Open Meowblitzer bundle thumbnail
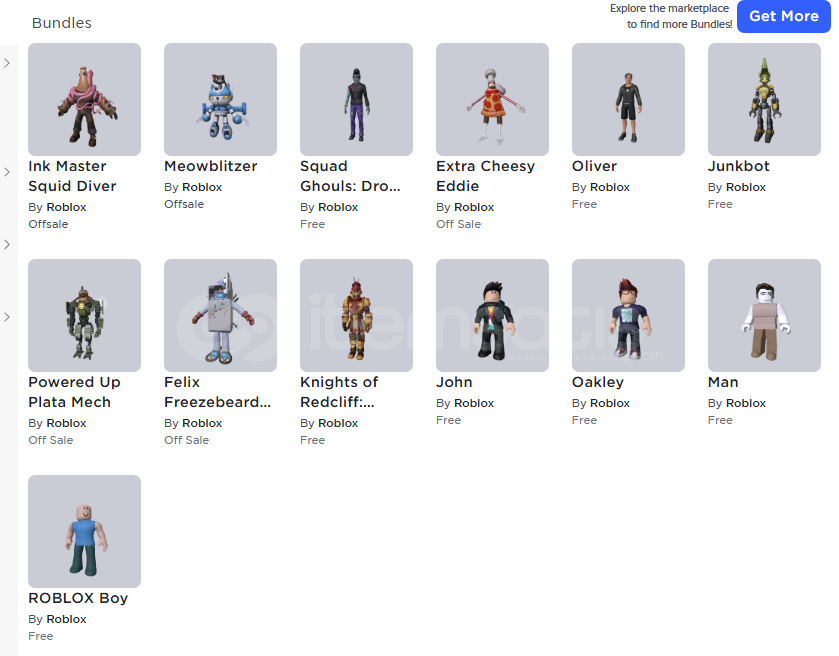The image size is (839, 656). (220, 100)
